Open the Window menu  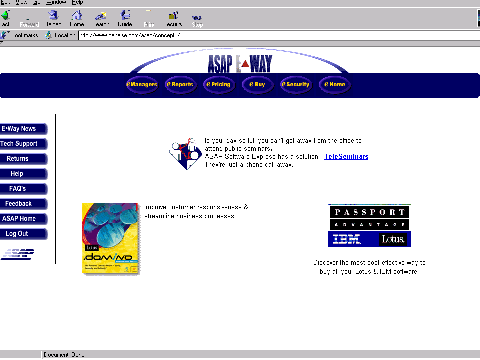[56, 2]
